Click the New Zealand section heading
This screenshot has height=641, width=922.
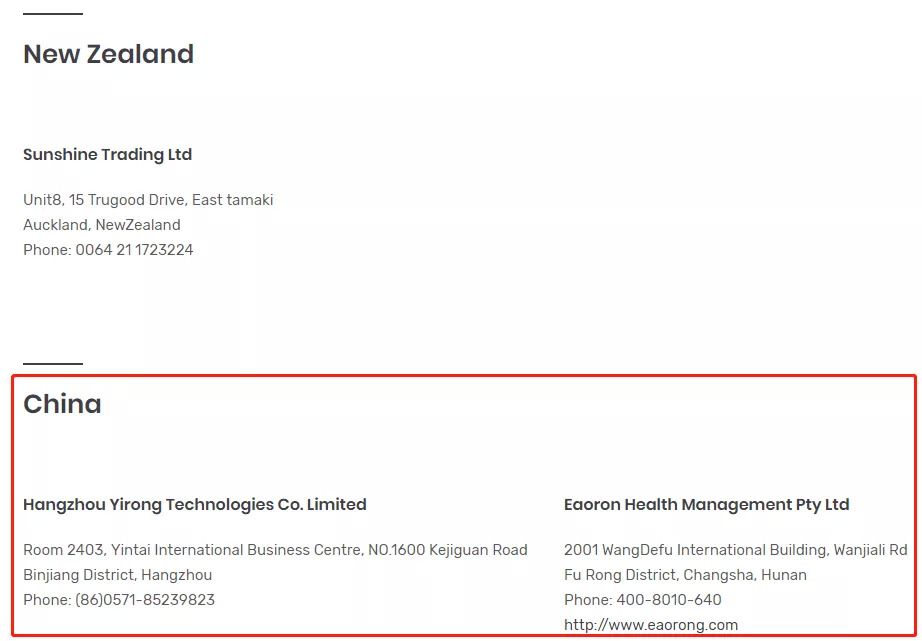[108, 54]
